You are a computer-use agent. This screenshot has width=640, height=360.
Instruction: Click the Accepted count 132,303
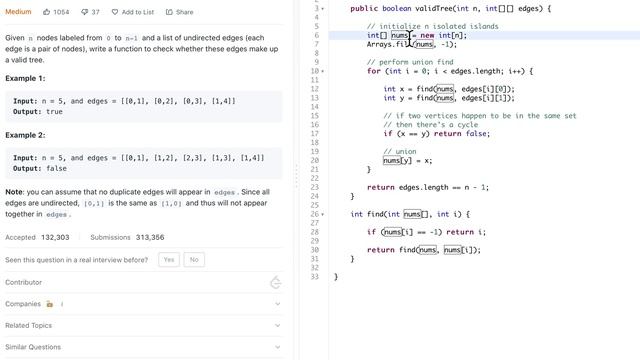click(55, 237)
